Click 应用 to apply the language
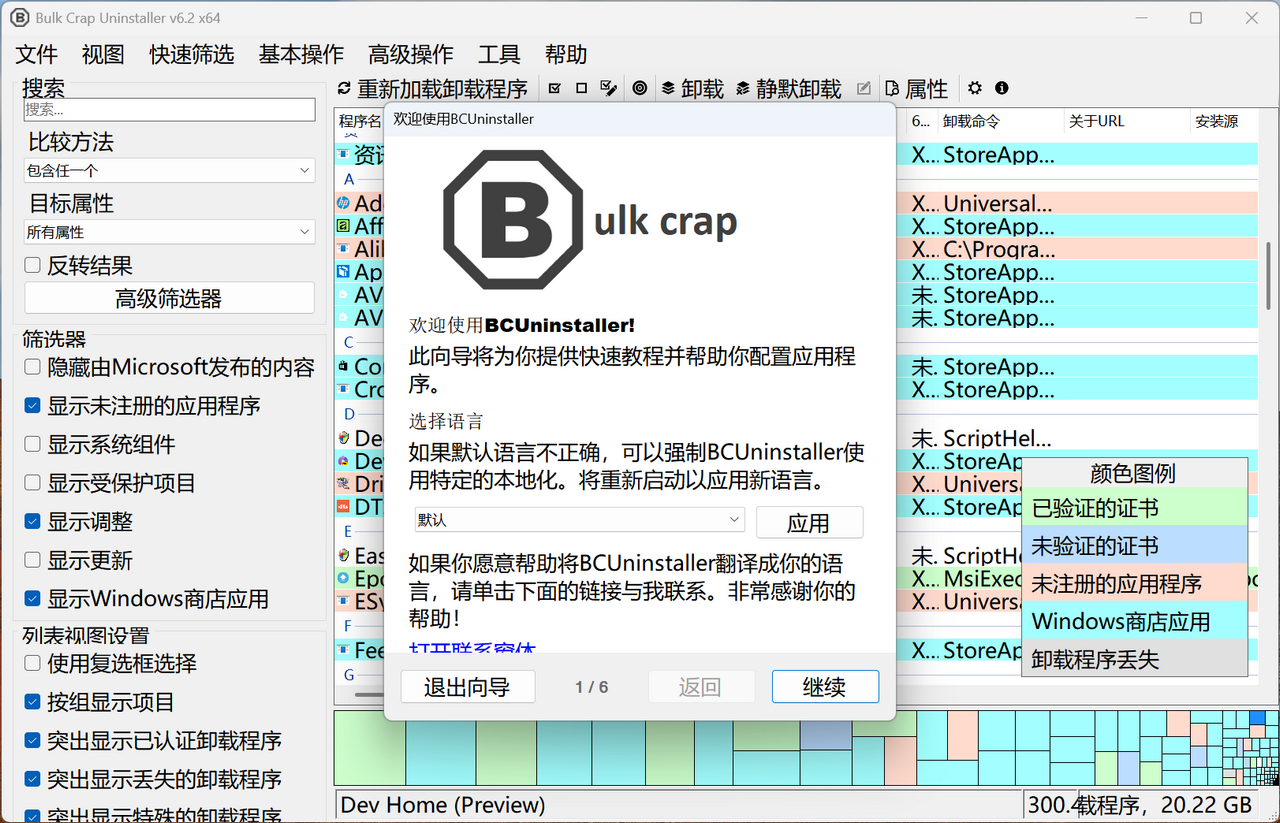This screenshot has height=823, width=1280. 809,523
